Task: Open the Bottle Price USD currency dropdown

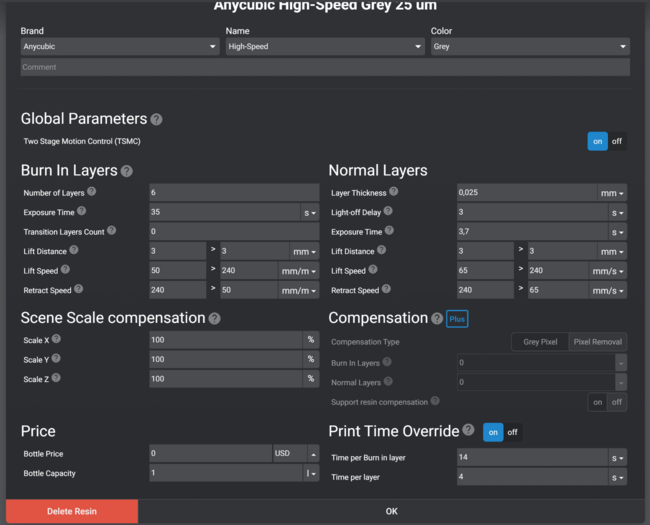Action: [x=295, y=453]
